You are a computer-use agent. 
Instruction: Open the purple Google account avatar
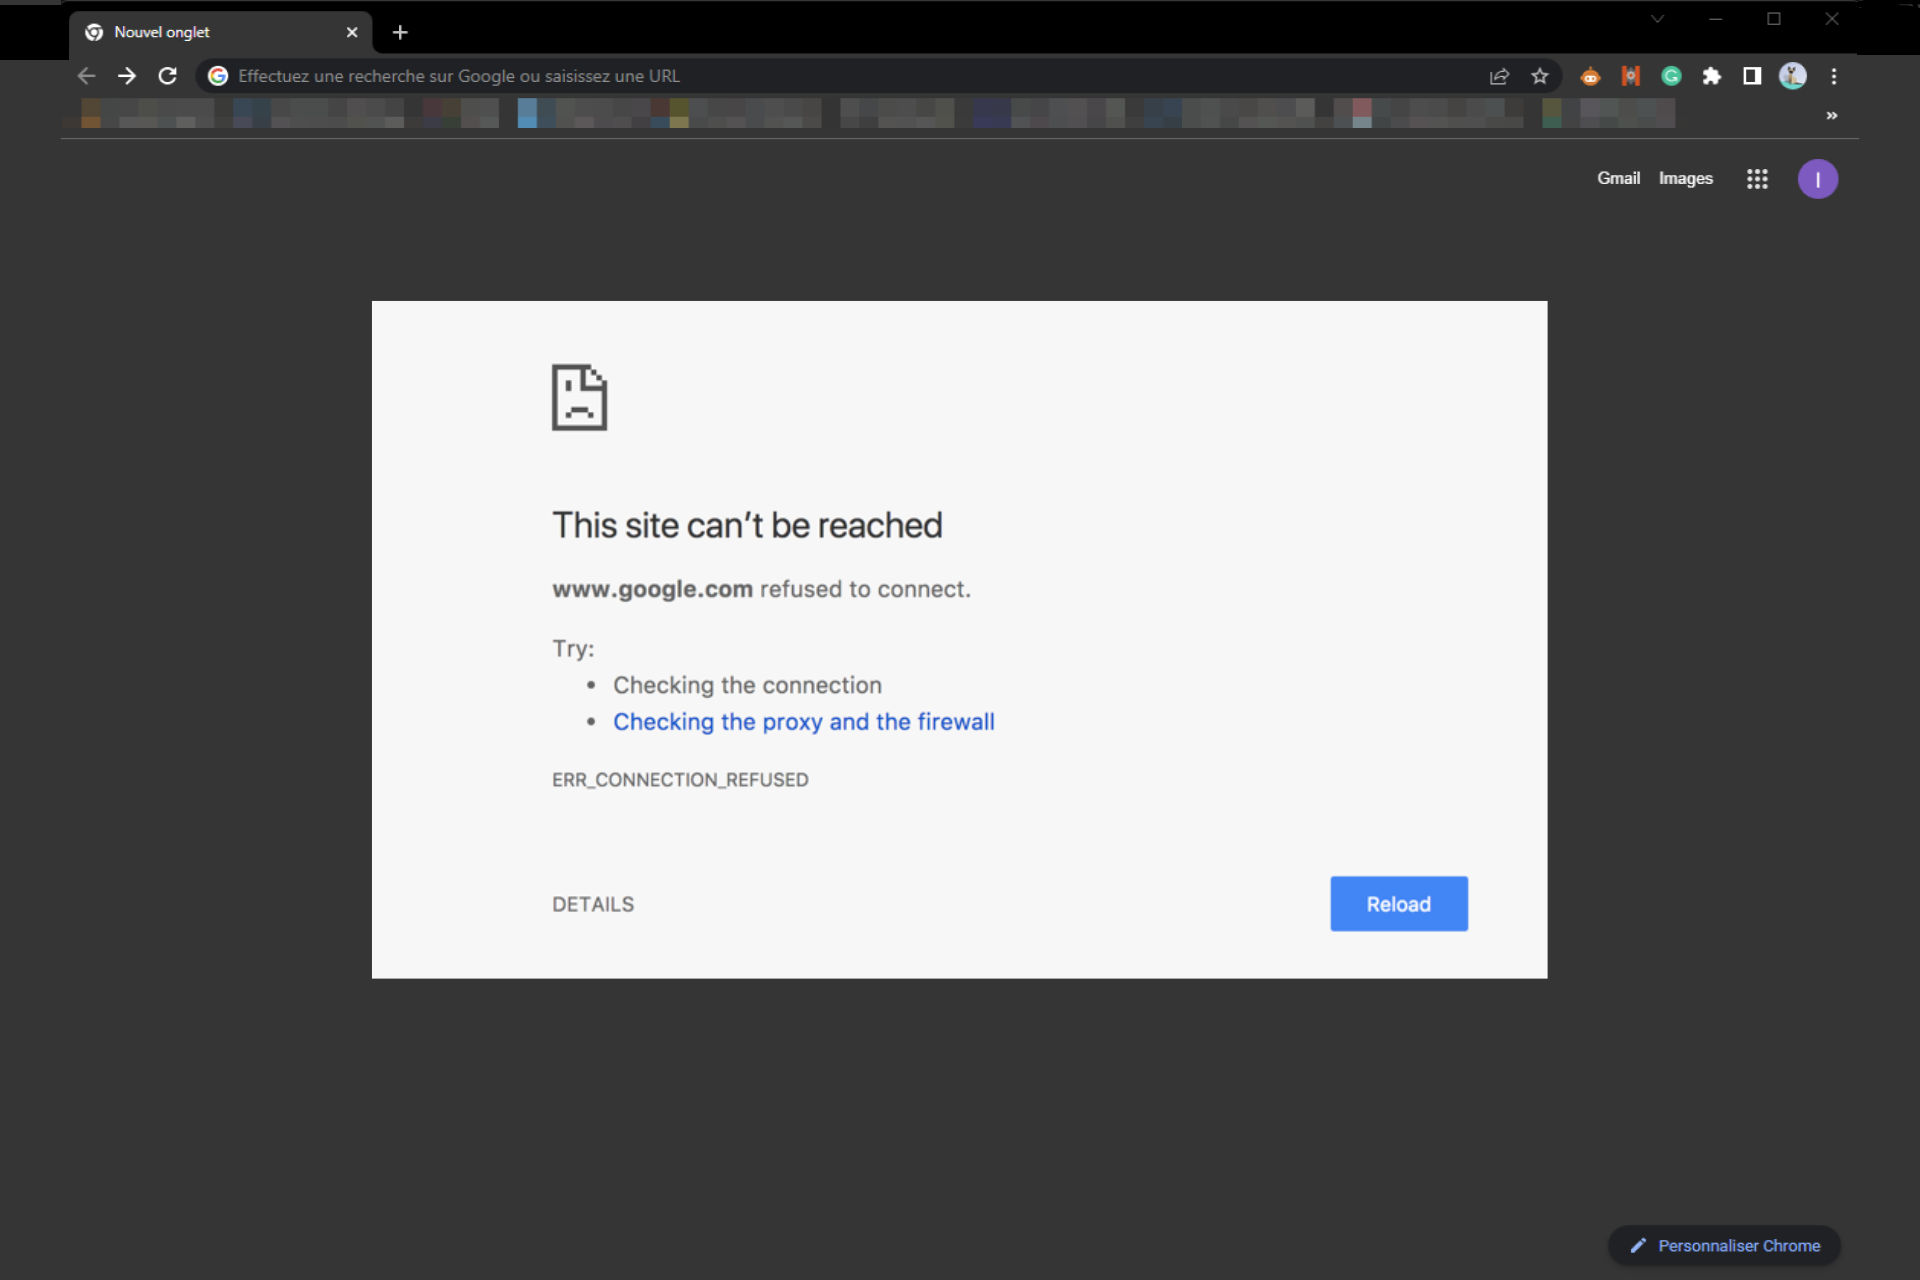(1818, 179)
